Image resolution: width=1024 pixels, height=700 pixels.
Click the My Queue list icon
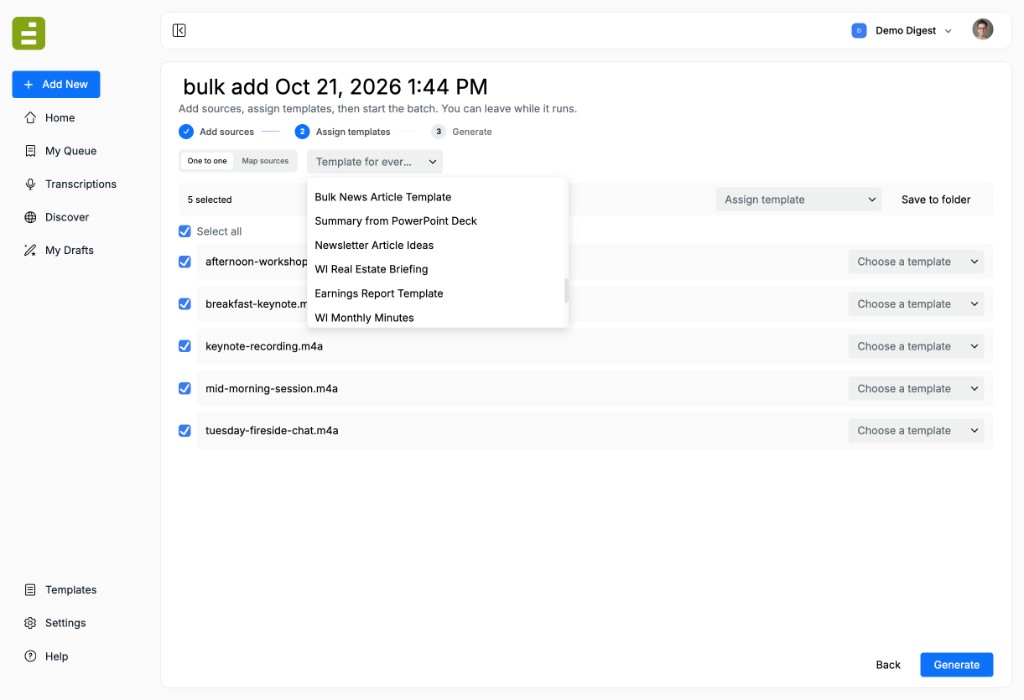30,151
